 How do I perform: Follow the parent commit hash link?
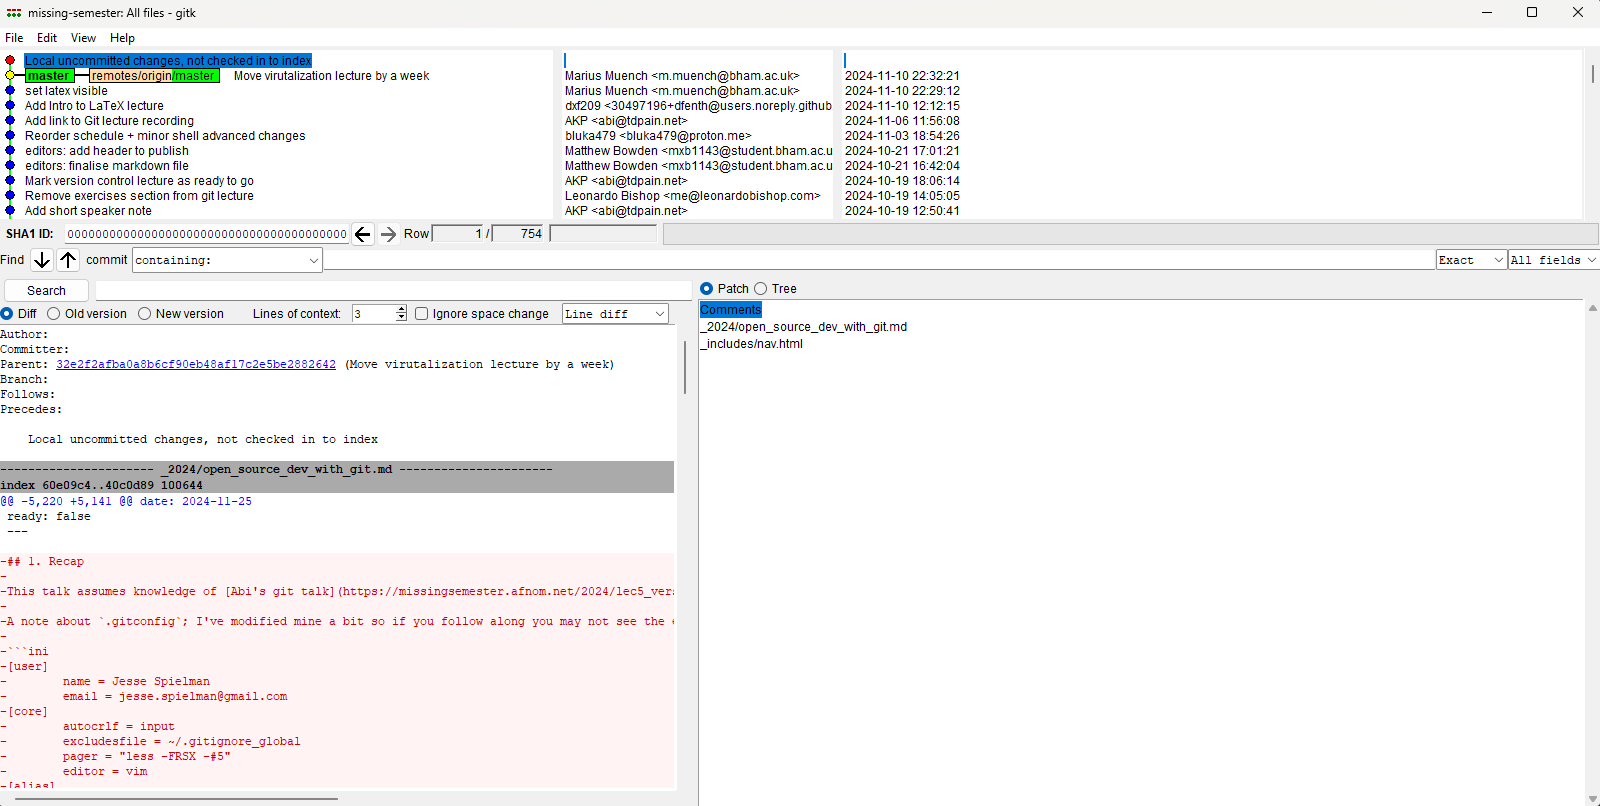[x=196, y=365]
